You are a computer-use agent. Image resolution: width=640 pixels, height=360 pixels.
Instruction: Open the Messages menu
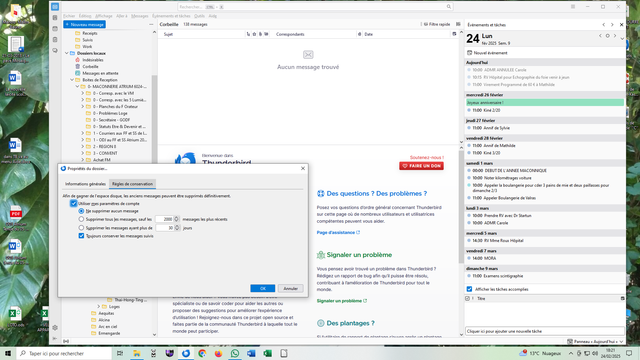(x=140, y=16)
